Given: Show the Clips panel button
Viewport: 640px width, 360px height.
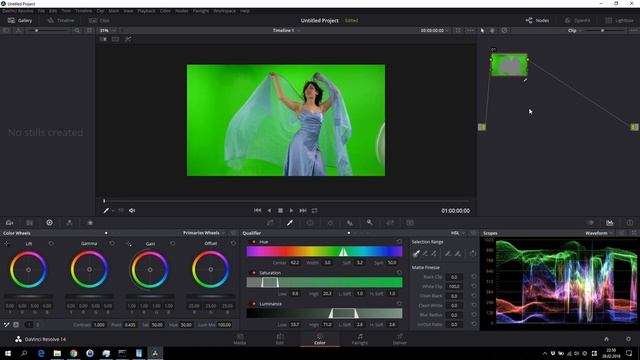Looking at the screenshot, I should (x=99, y=20).
